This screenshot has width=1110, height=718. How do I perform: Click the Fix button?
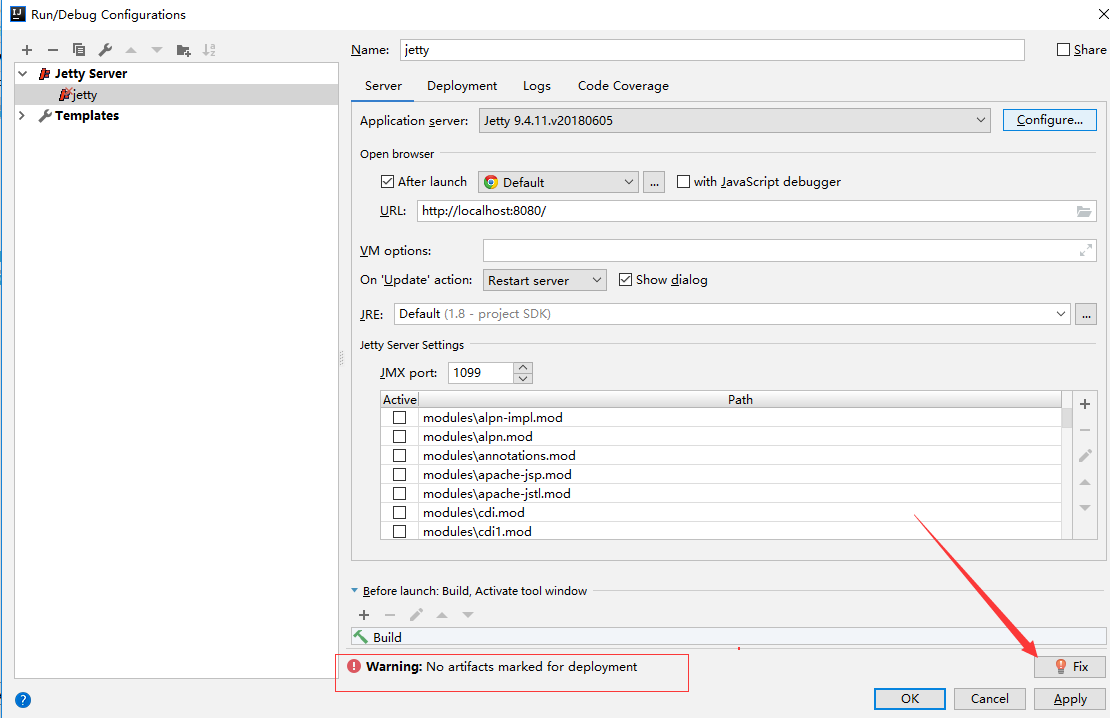click(x=1070, y=666)
